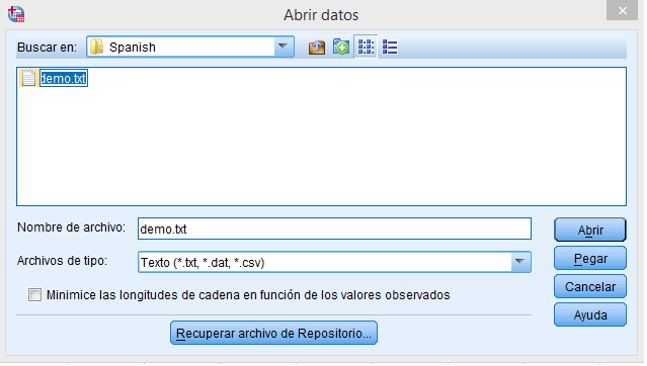Close the Abrir datos dialog
Image resolution: width=647 pixels, height=366 pixels.
pyautogui.click(x=622, y=10)
